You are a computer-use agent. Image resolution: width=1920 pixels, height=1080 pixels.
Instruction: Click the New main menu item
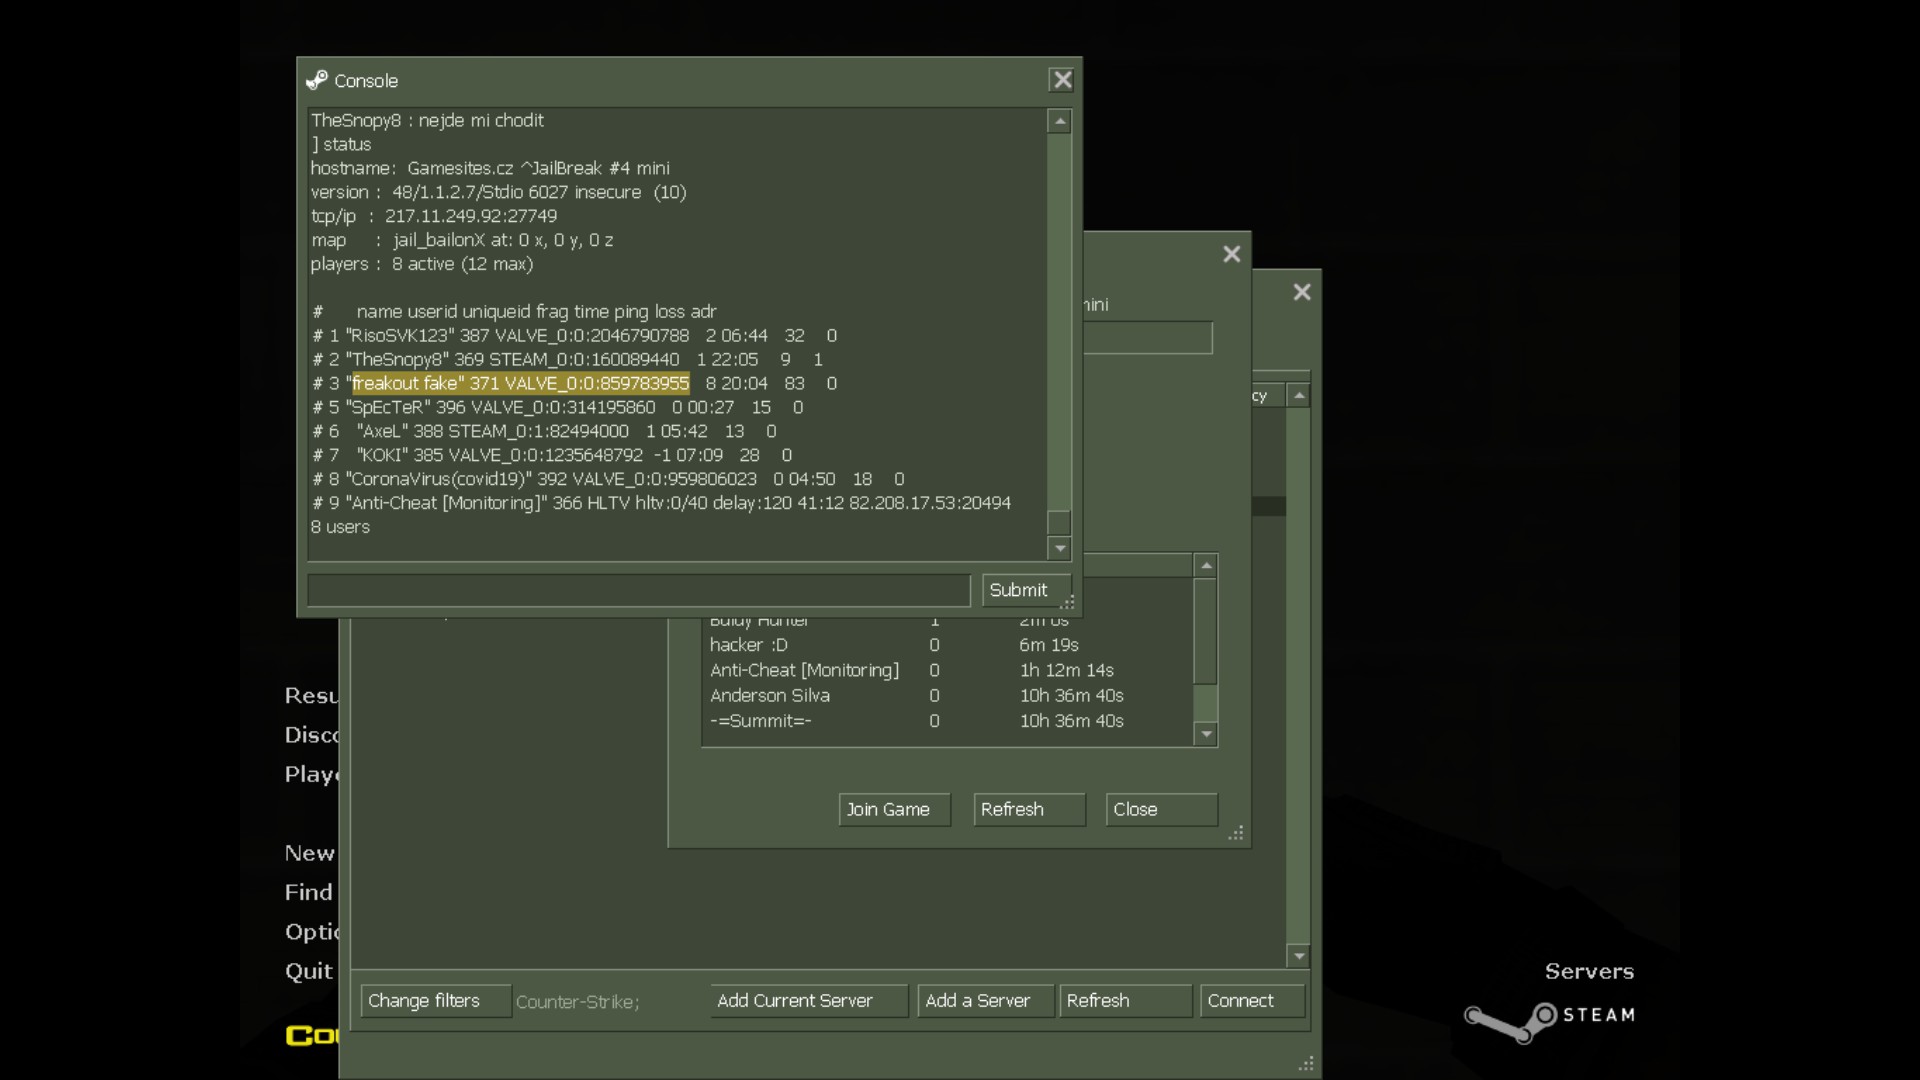(x=309, y=853)
